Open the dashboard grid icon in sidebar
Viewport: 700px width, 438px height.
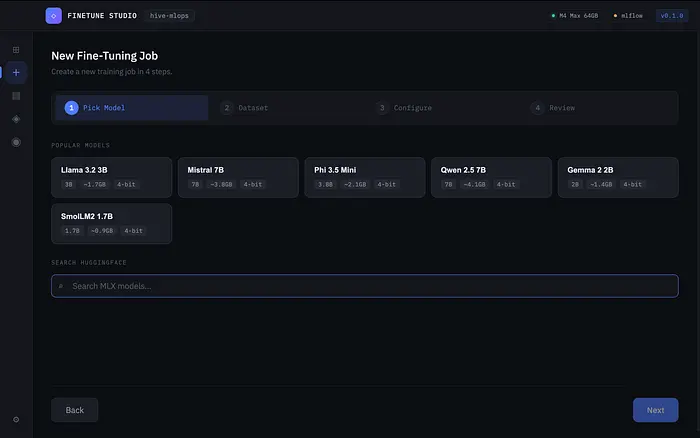(x=16, y=50)
